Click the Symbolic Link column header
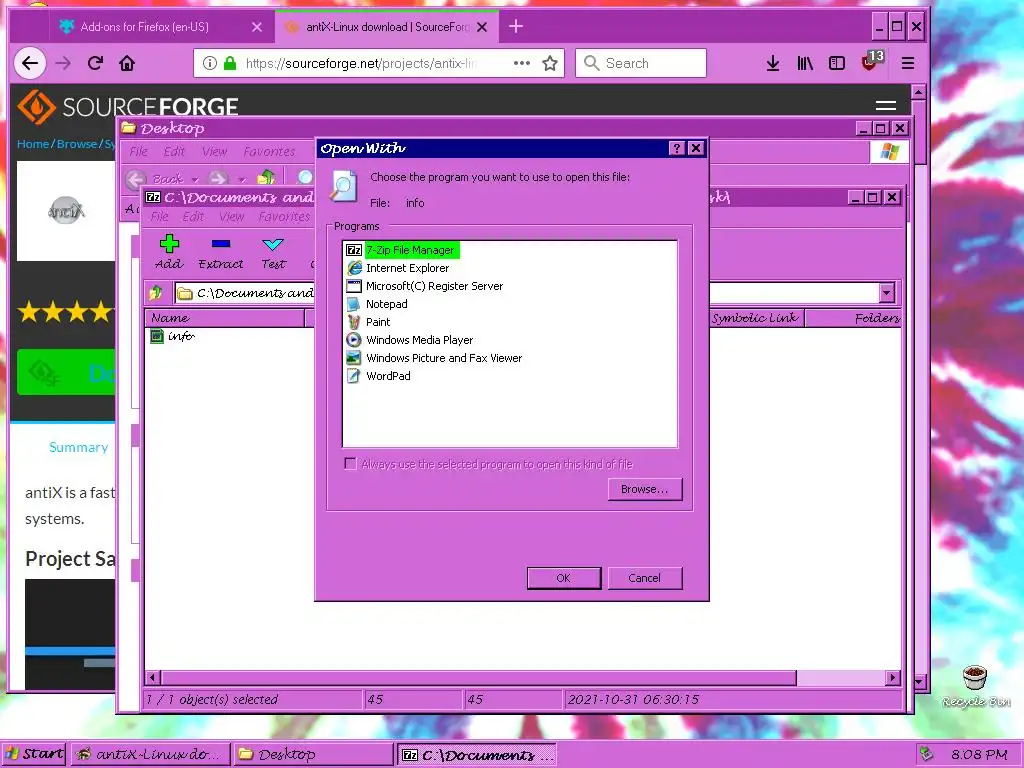The height and width of the screenshot is (768, 1024). 755,318
